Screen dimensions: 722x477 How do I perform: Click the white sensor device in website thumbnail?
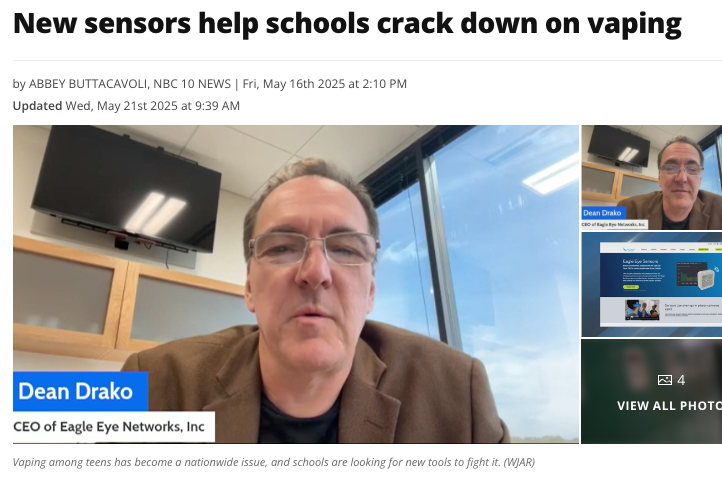[705, 279]
